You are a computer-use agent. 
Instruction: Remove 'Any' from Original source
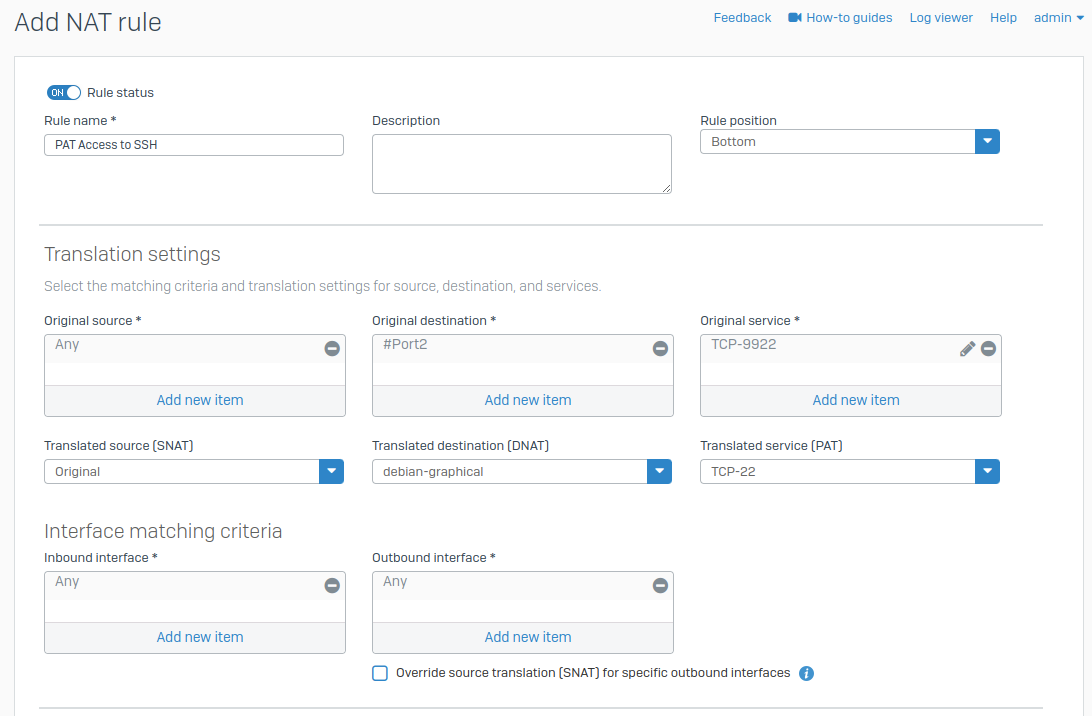(x=332, y=349)
